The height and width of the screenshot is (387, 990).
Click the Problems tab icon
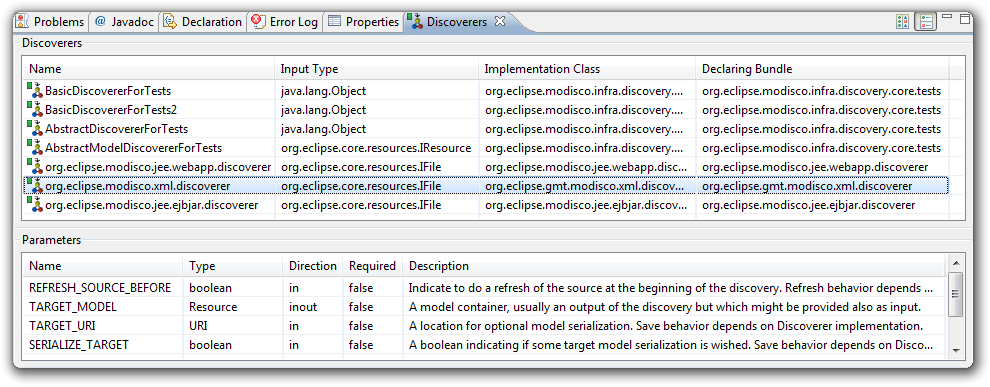click(21, 21)
